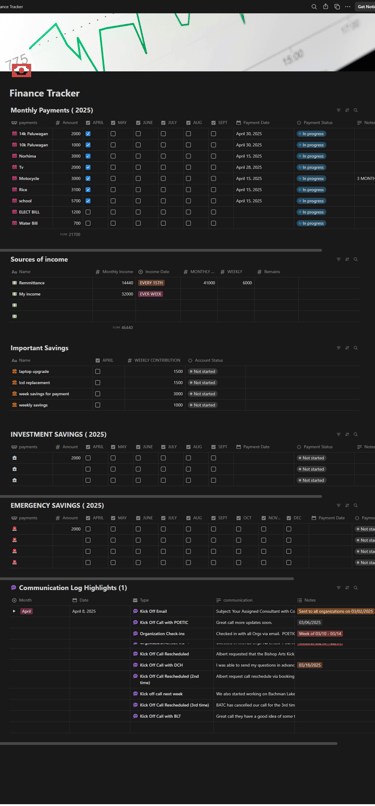Screen dimensions: 375x806
Task: Open EVERY 15TH income date select
Action: [152, 283]
